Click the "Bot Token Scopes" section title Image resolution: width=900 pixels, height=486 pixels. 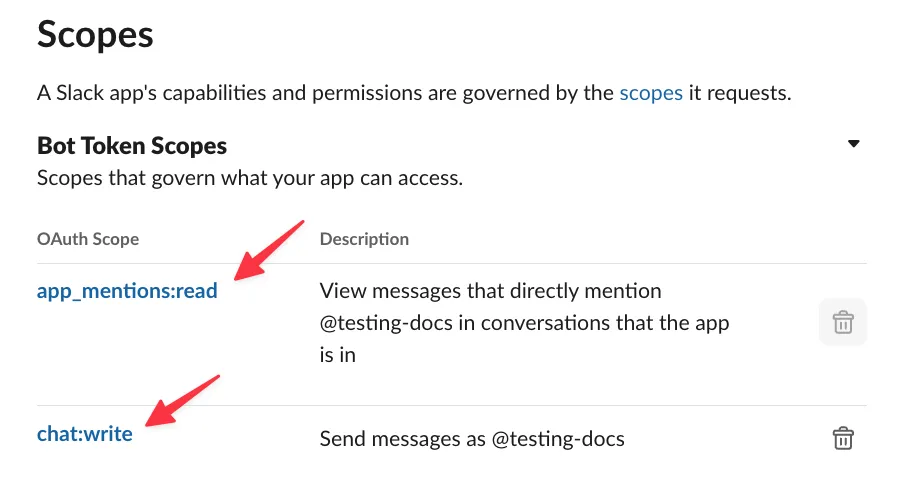pos(132,146)
